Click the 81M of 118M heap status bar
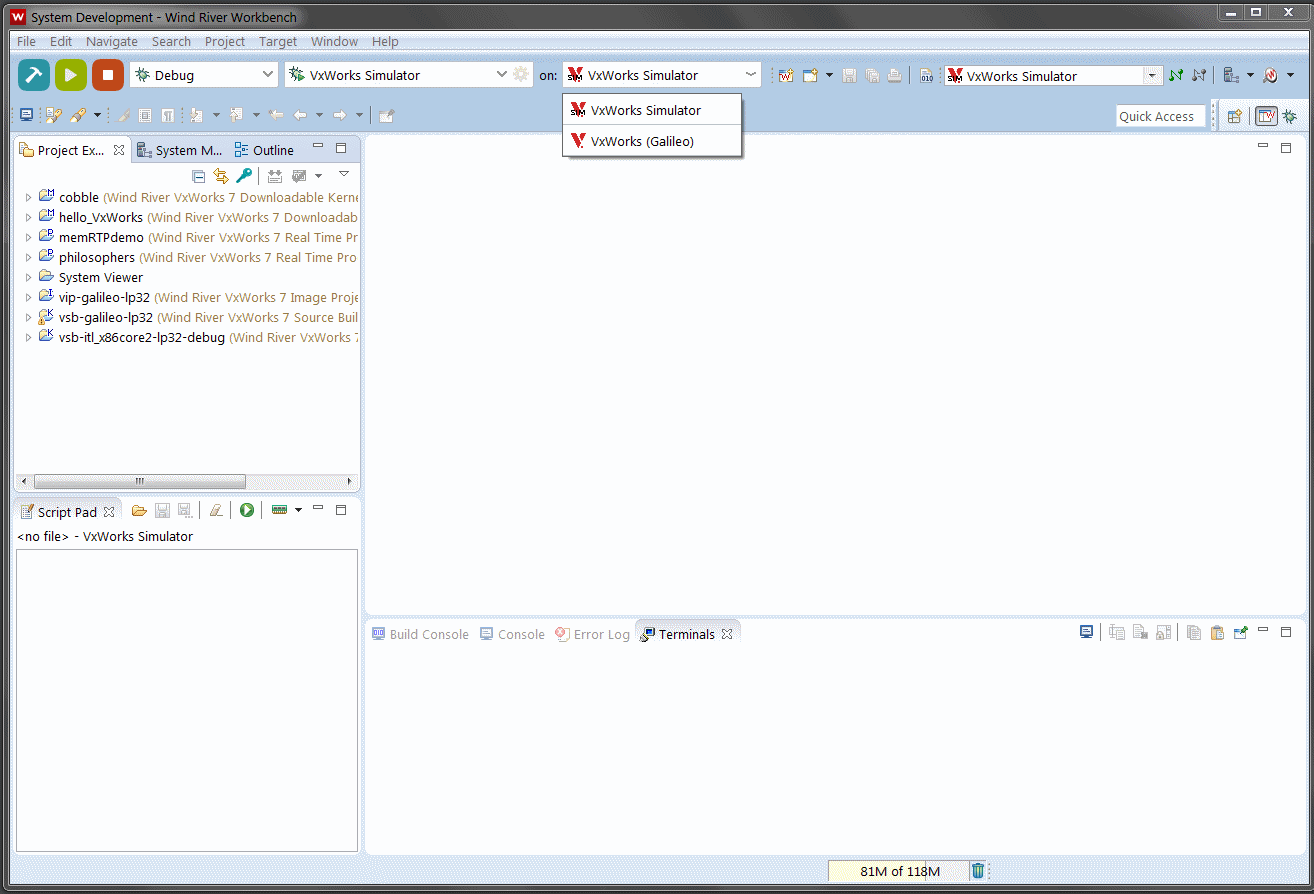Image resolution: width=1314 pixels, height=894 pixels. pyautogui.click(x=899, y=871)
